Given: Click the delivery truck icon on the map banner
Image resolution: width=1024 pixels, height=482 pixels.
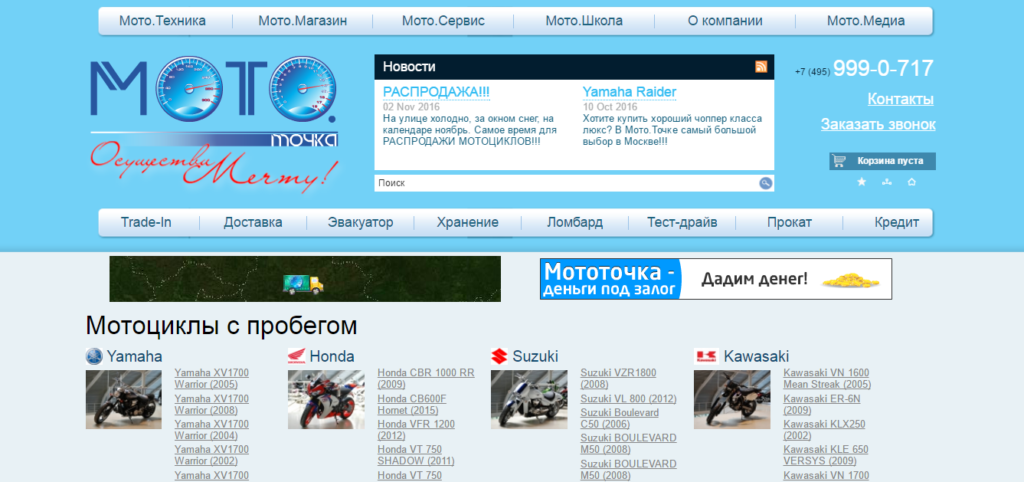Looking at the screenshot, I should 303,284.
